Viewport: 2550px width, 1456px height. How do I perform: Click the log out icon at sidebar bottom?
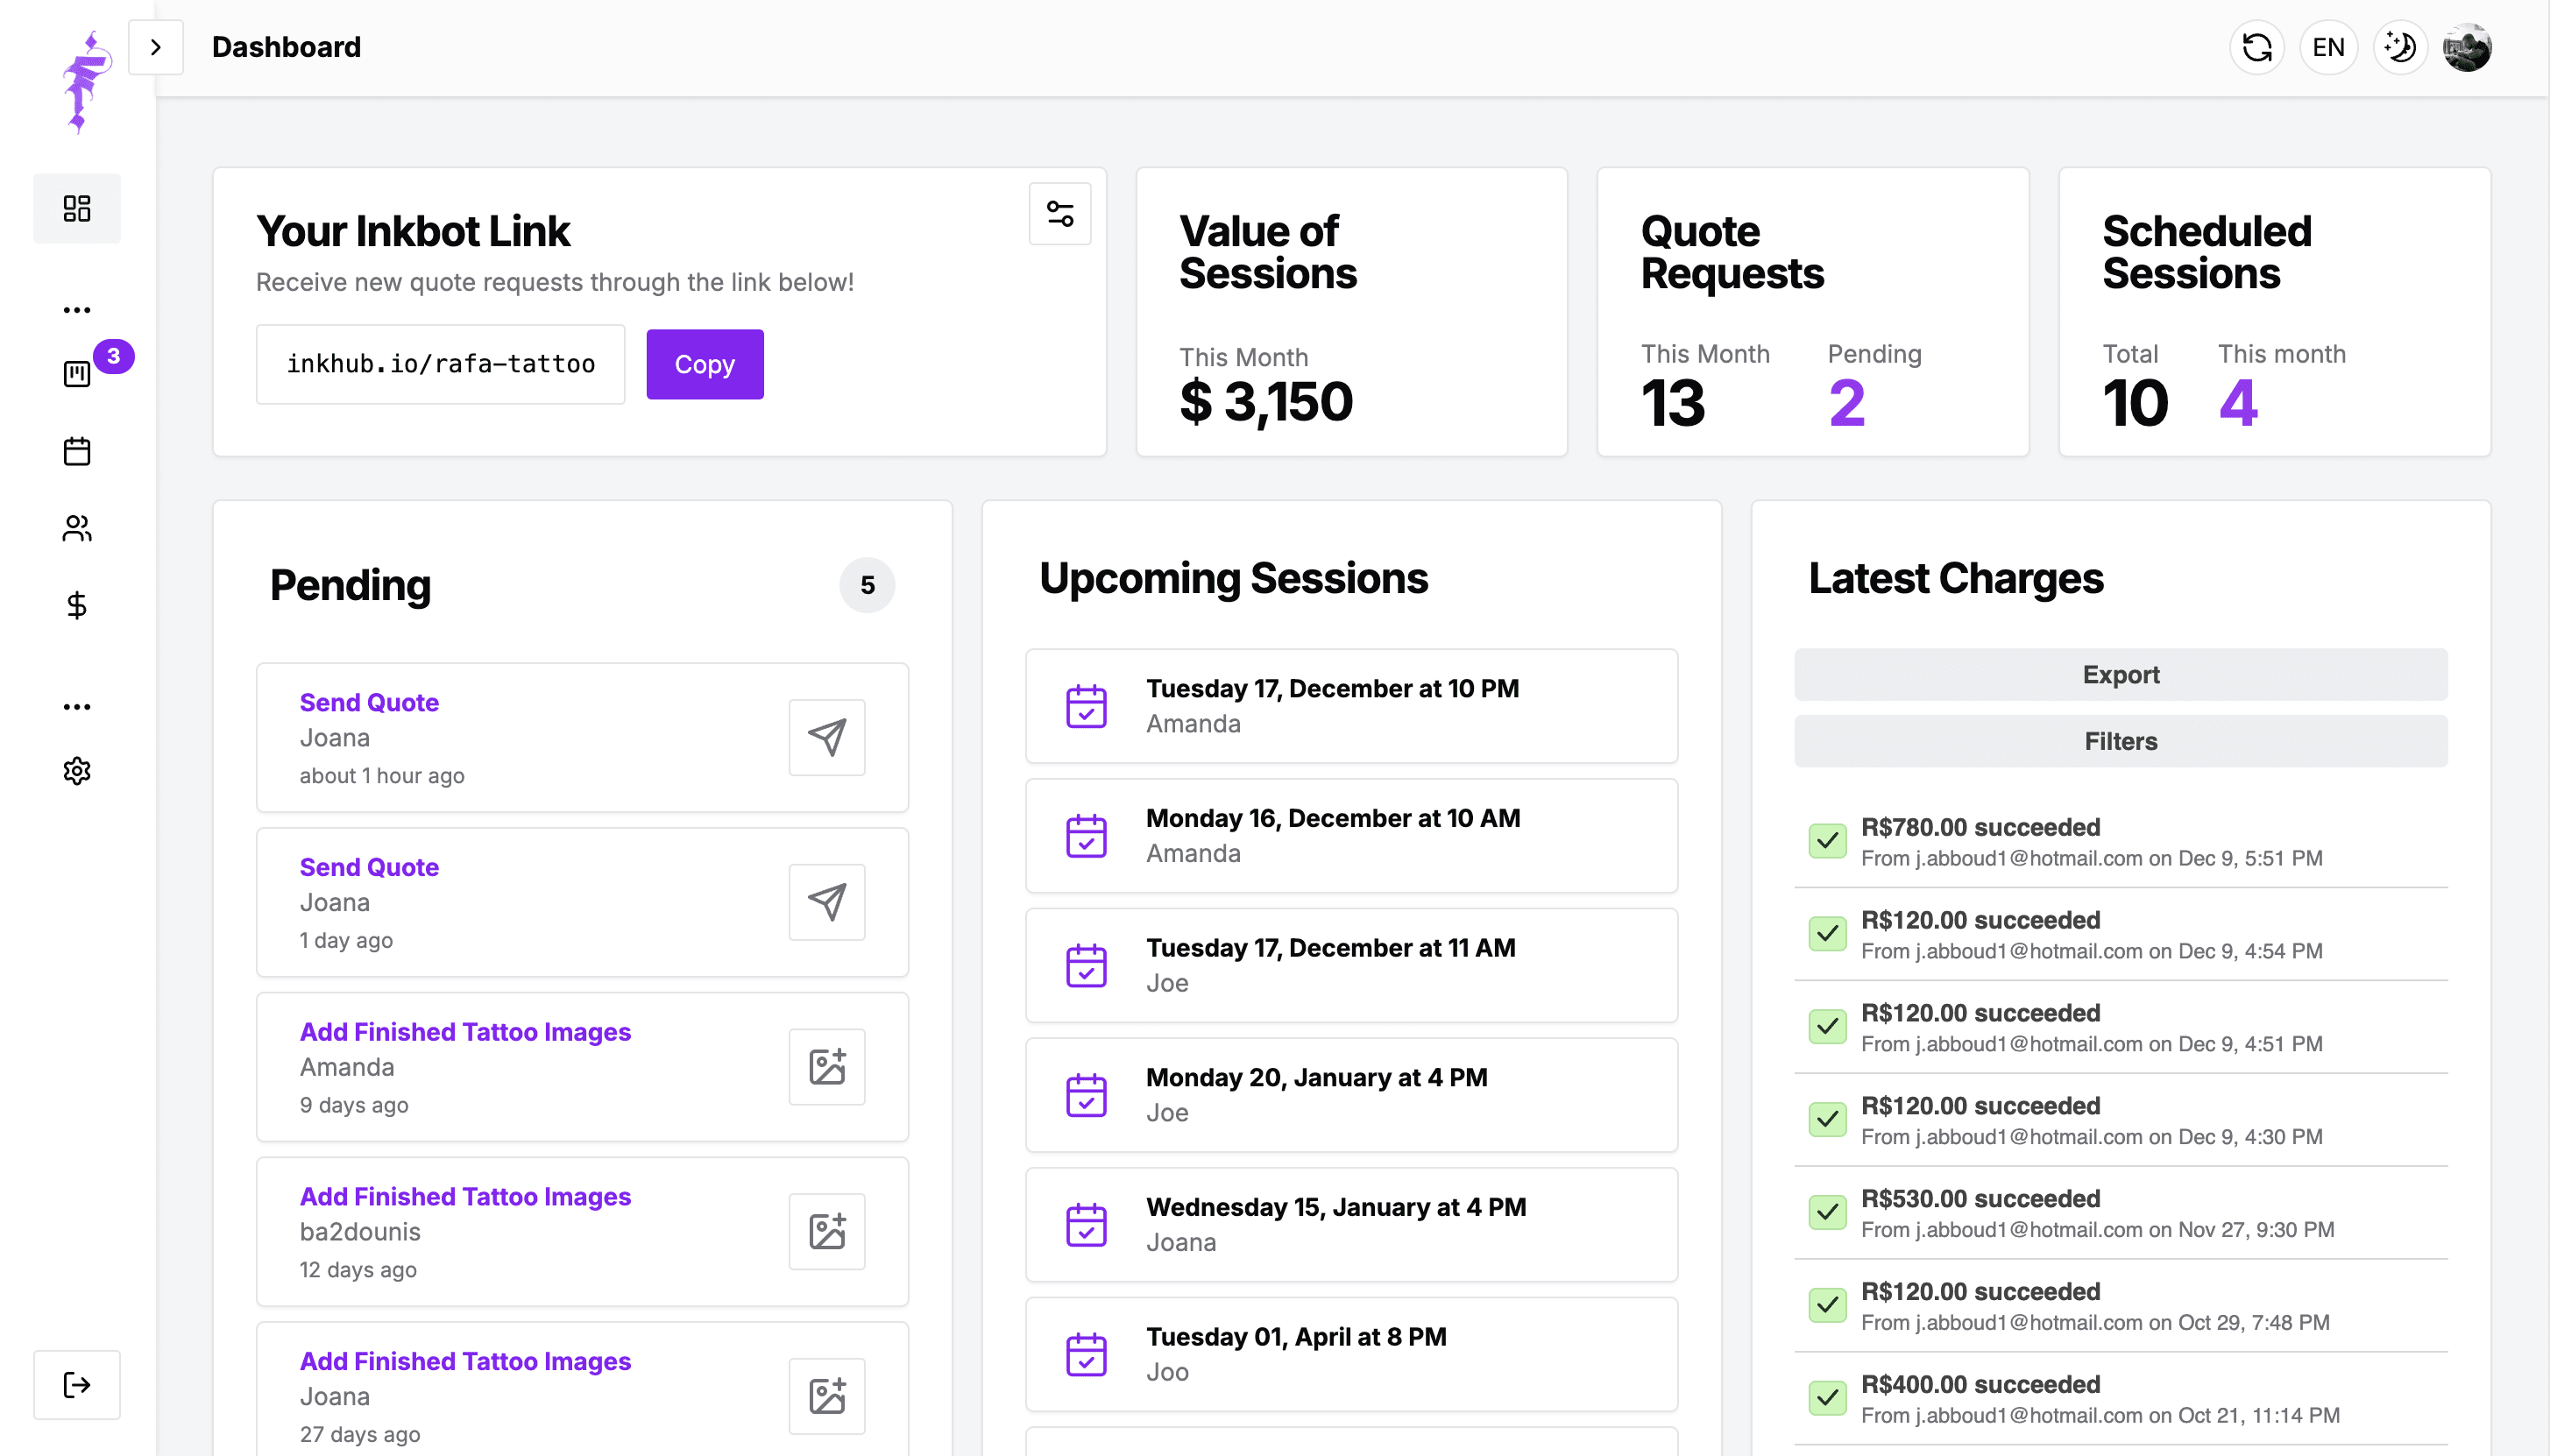(x=77, y=1385)
